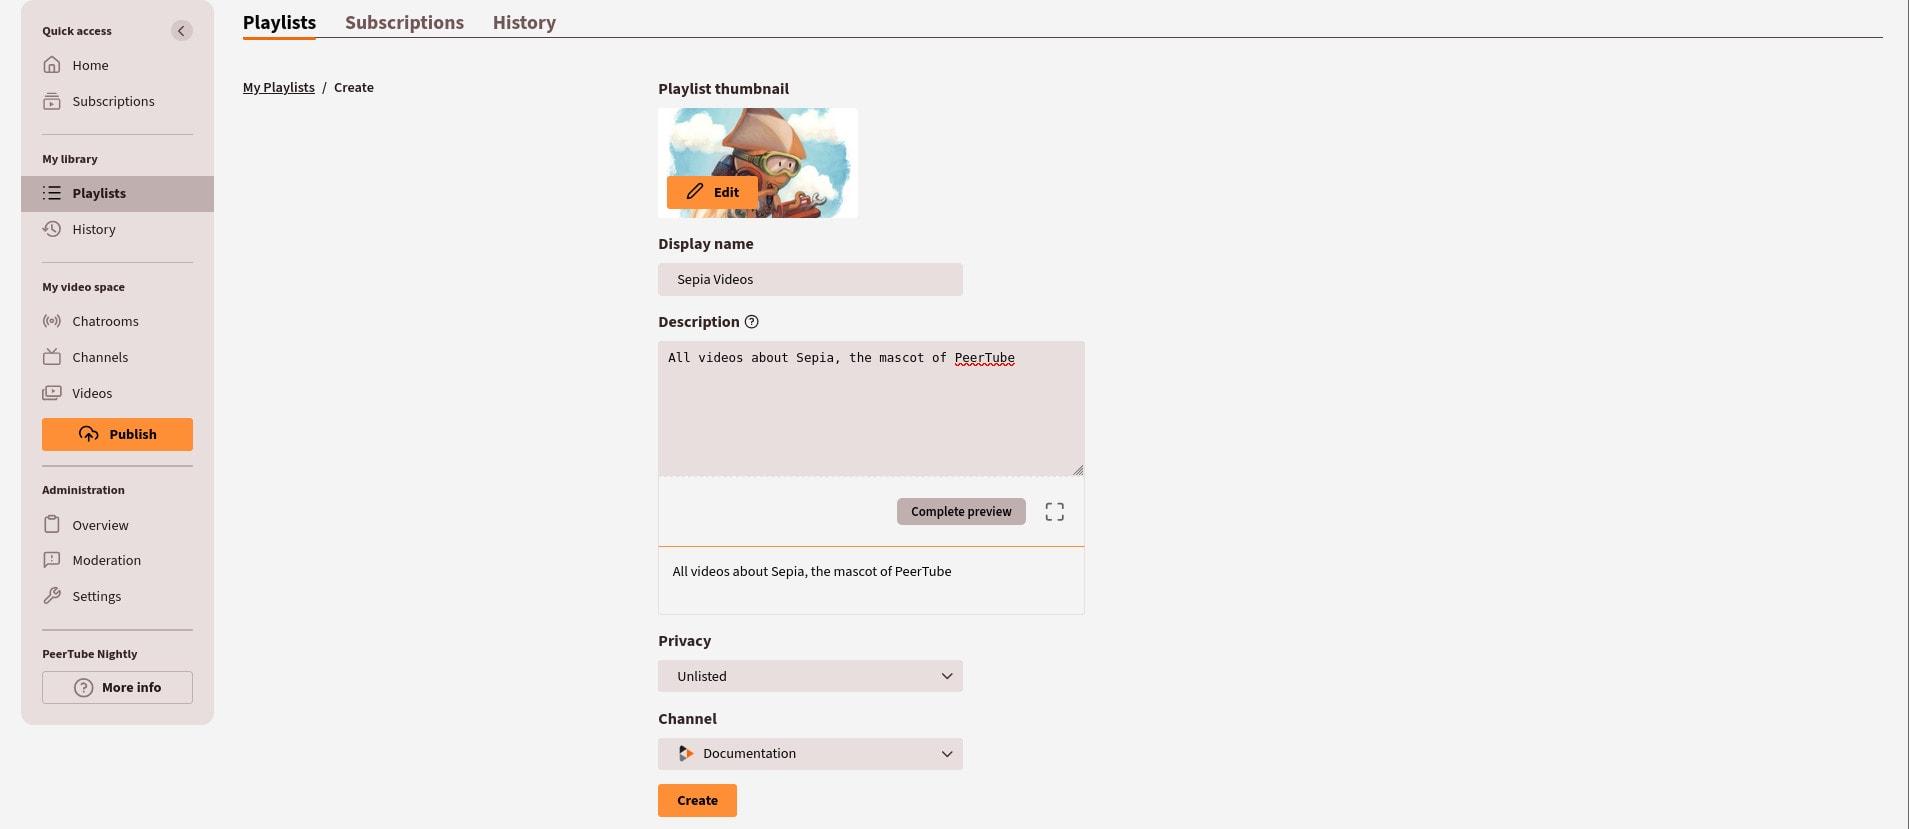The height and width of the screenshot is (829, 1909).
Task: Follow the My Playlists breadcrumb link
Action: coord(278,87)
